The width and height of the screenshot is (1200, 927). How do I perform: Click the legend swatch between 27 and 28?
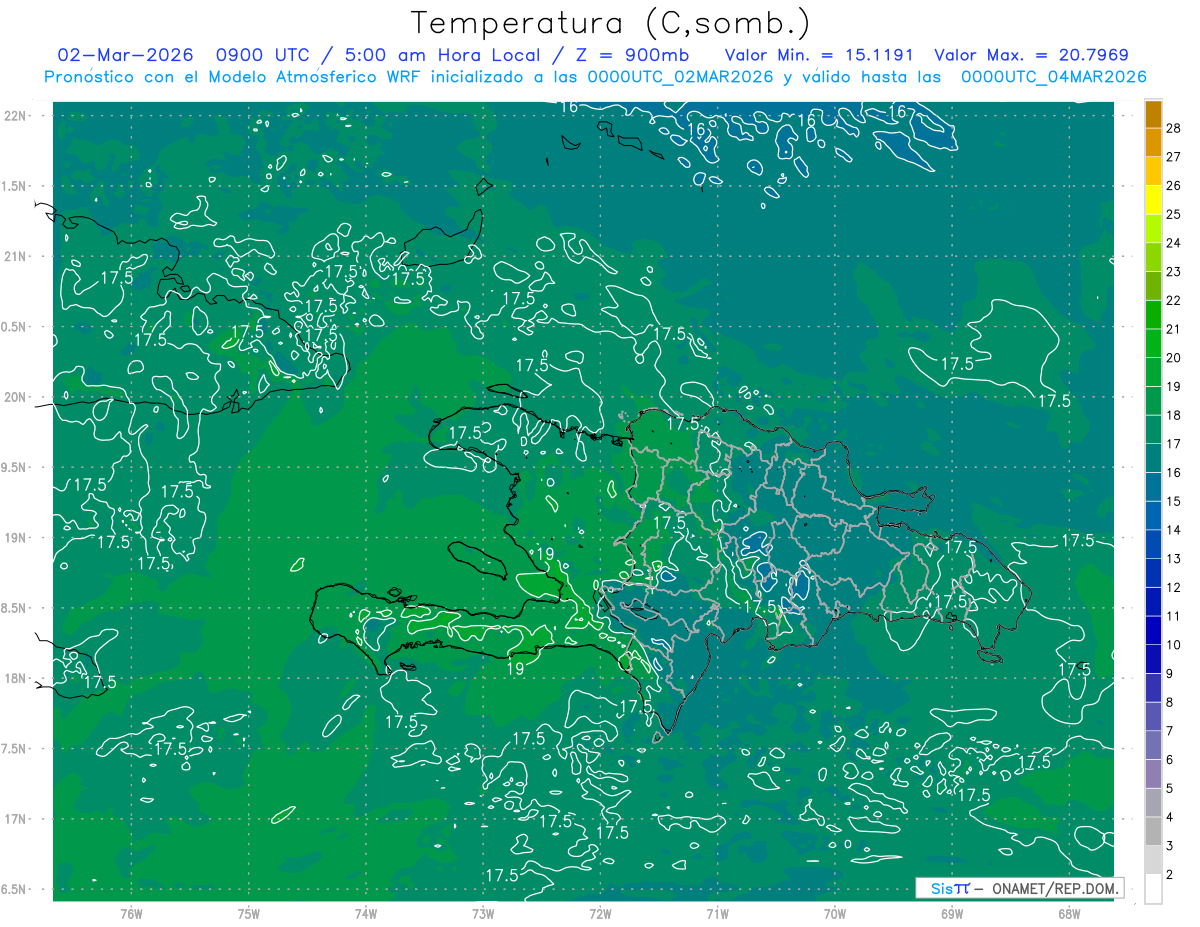tap(1154, 142)
